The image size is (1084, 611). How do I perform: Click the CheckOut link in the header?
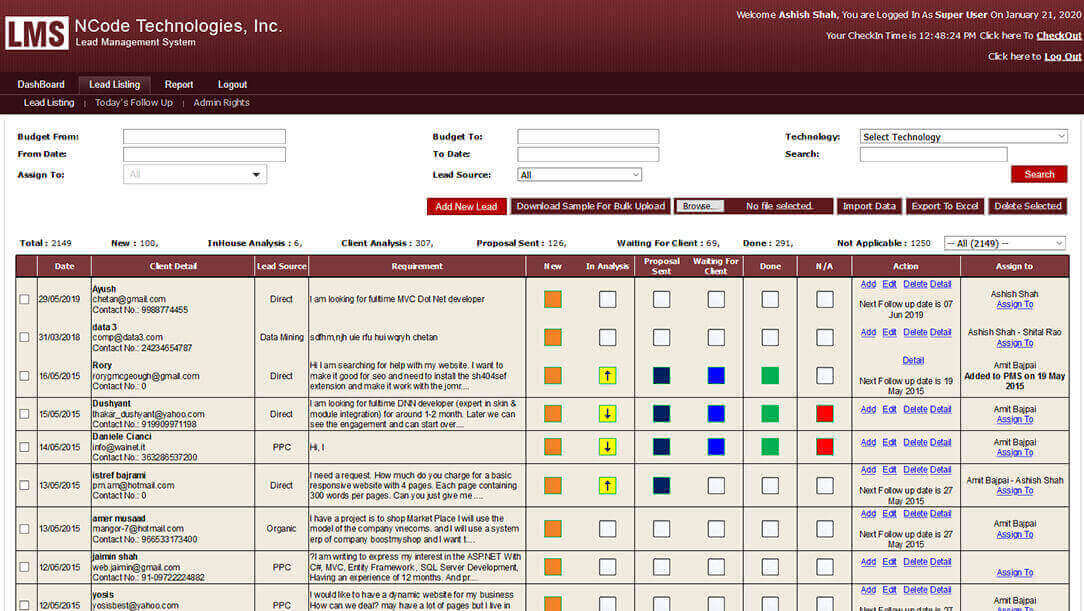point(1058,35)
